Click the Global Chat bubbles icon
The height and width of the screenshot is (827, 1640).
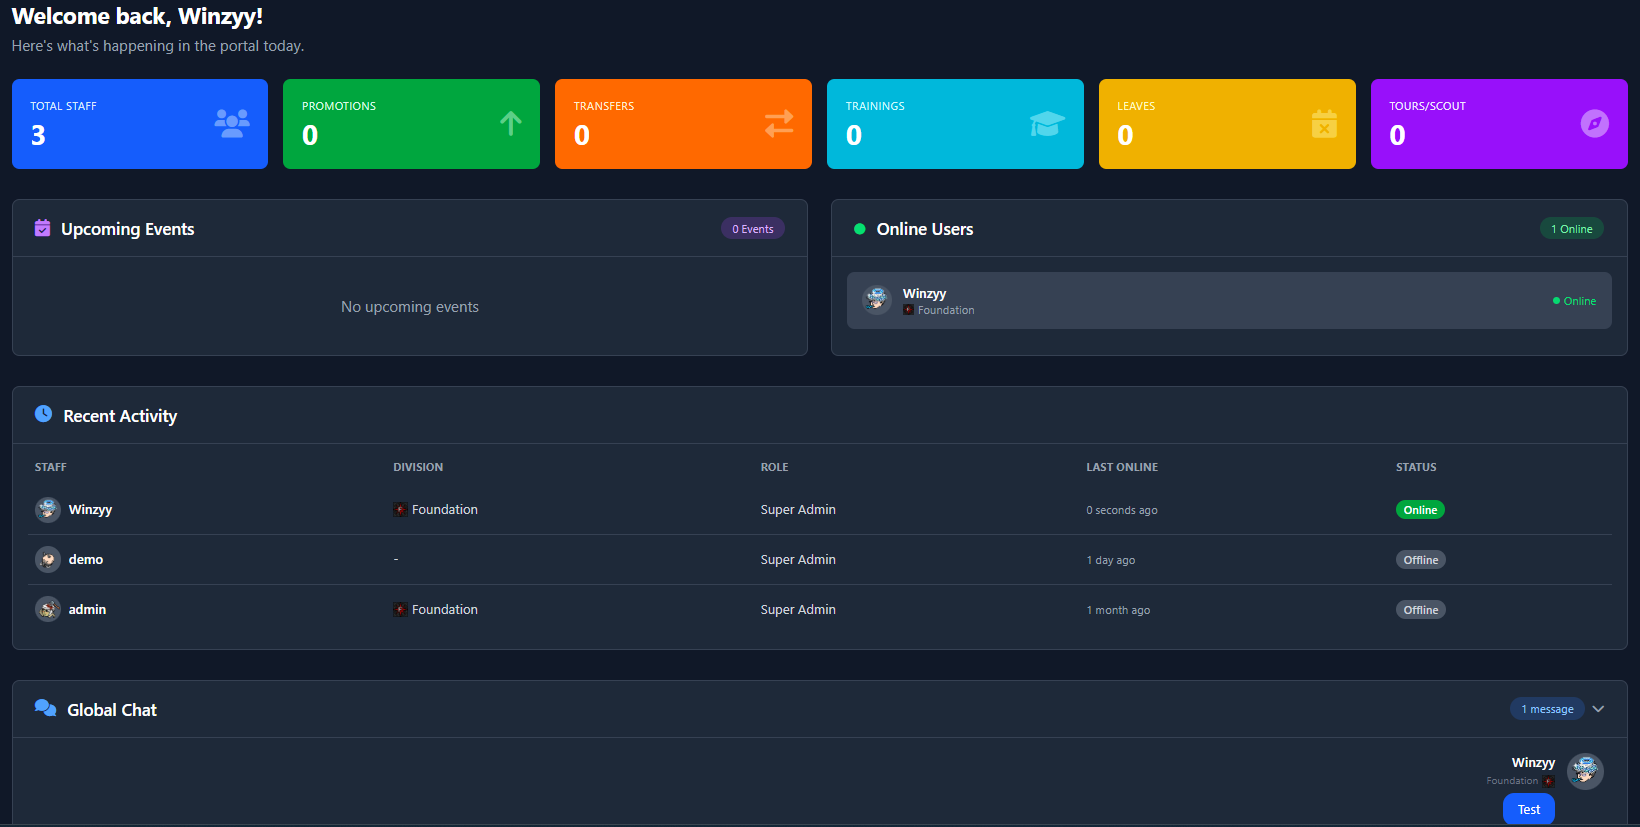[45, 708]
